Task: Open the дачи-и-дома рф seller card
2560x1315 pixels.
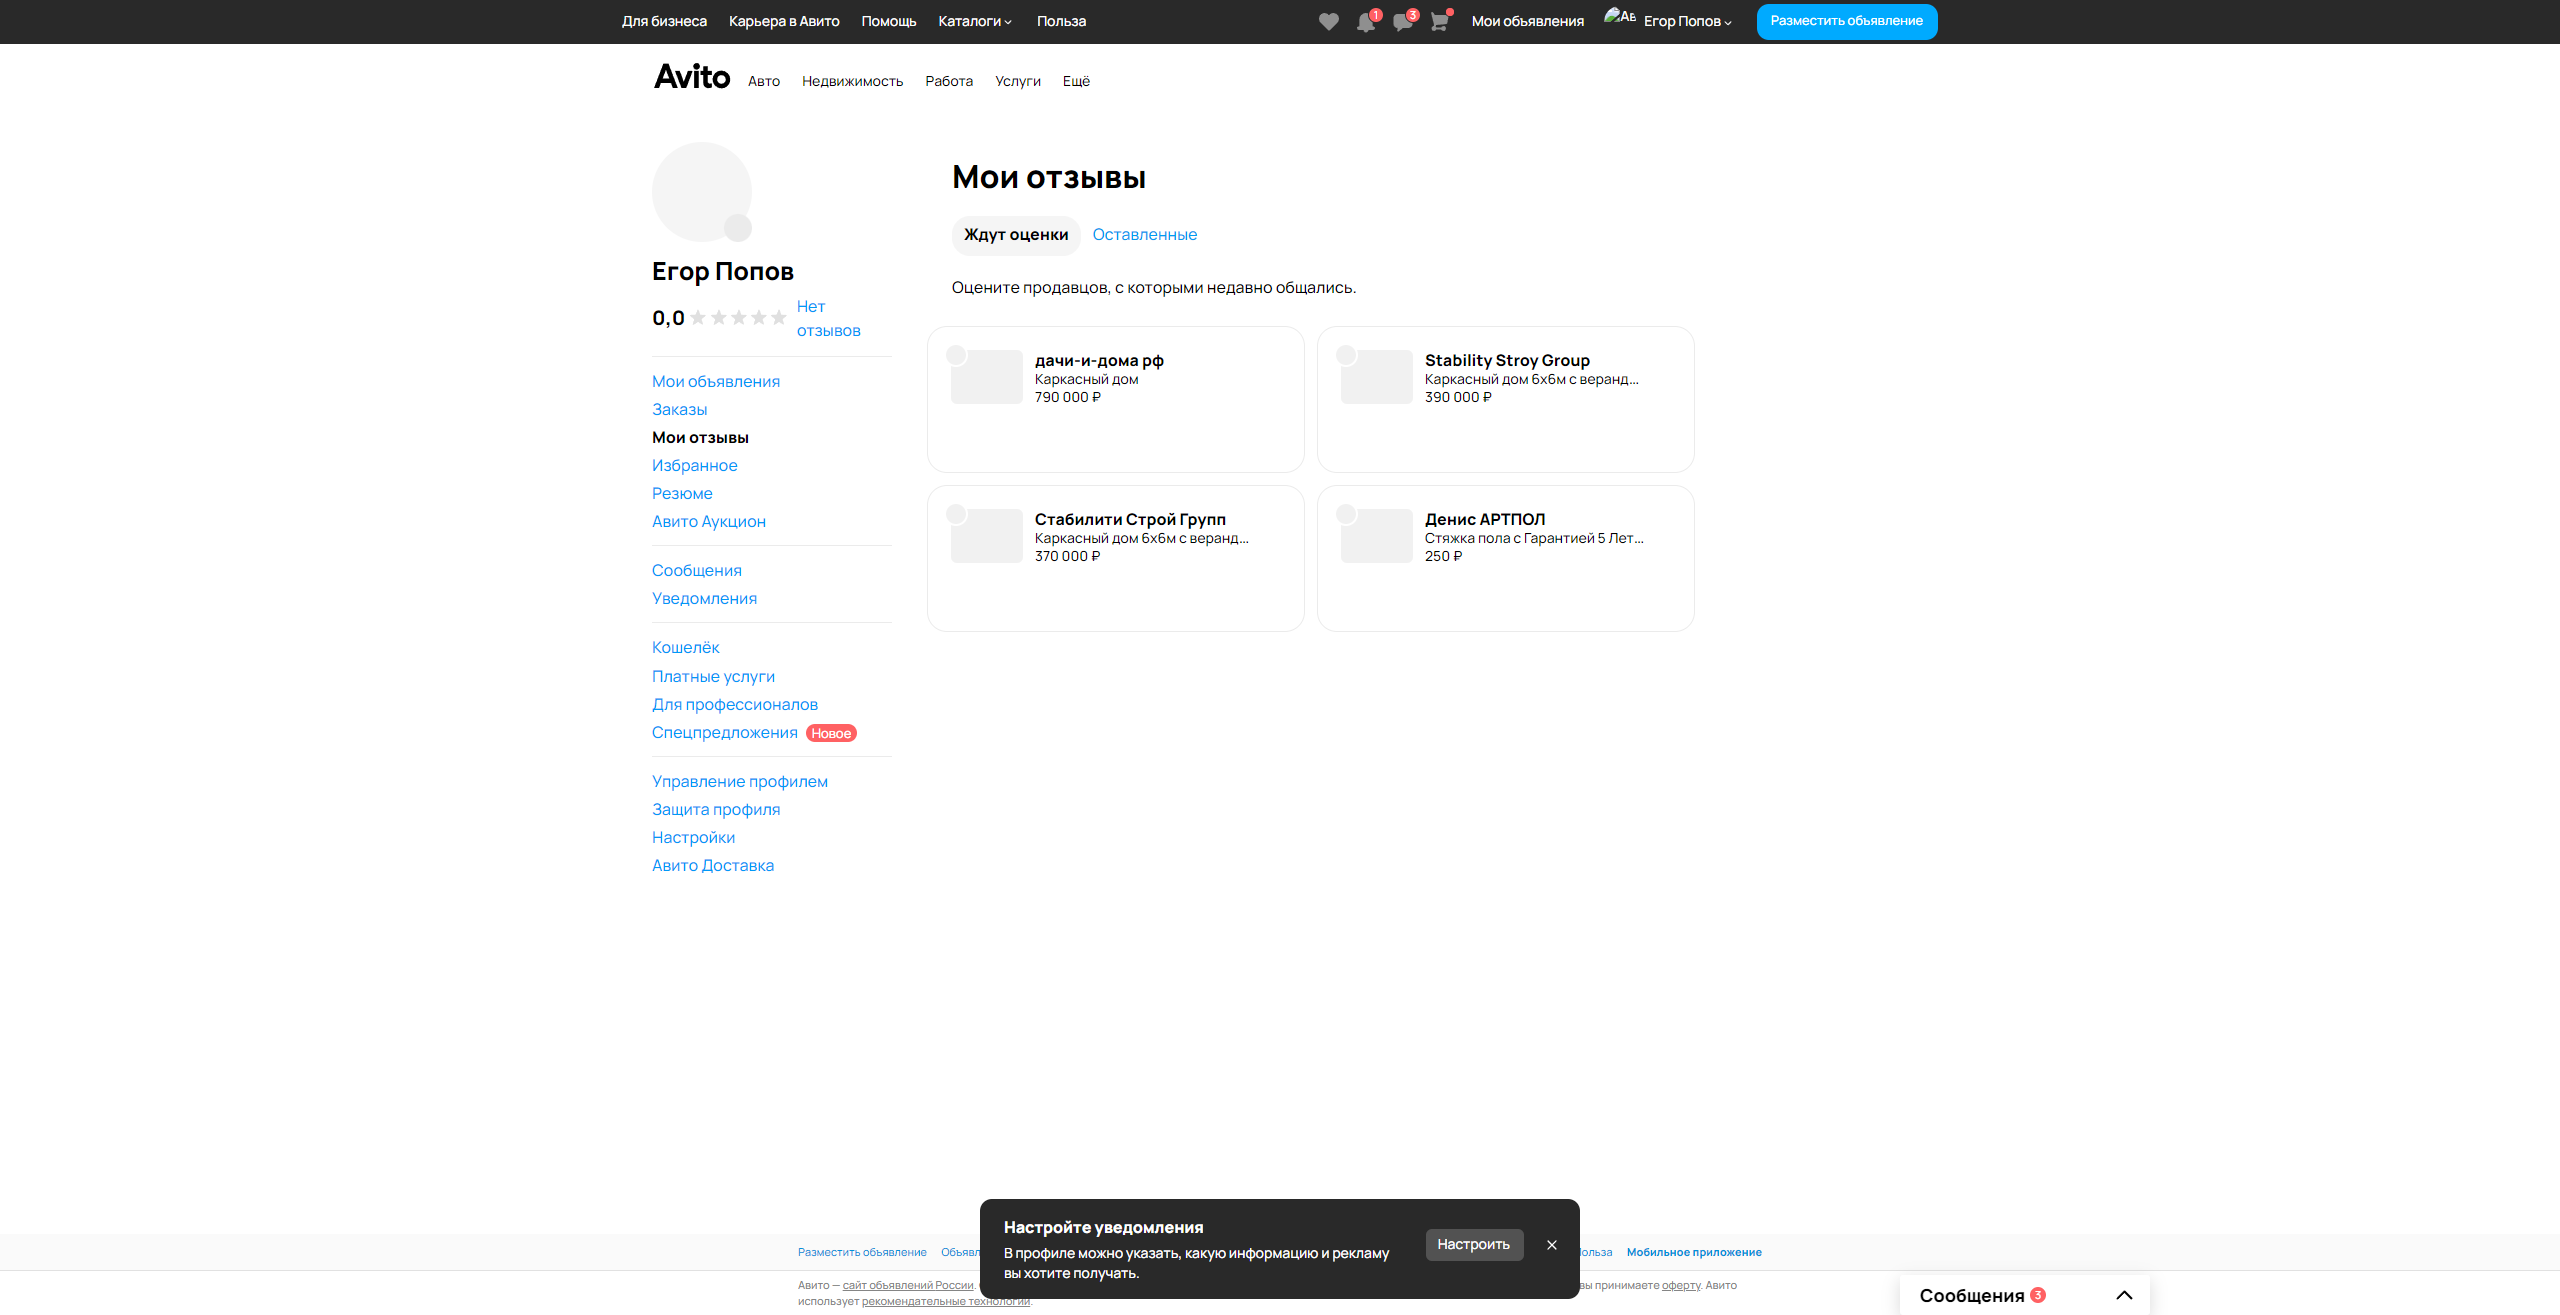Action: 1115,399
